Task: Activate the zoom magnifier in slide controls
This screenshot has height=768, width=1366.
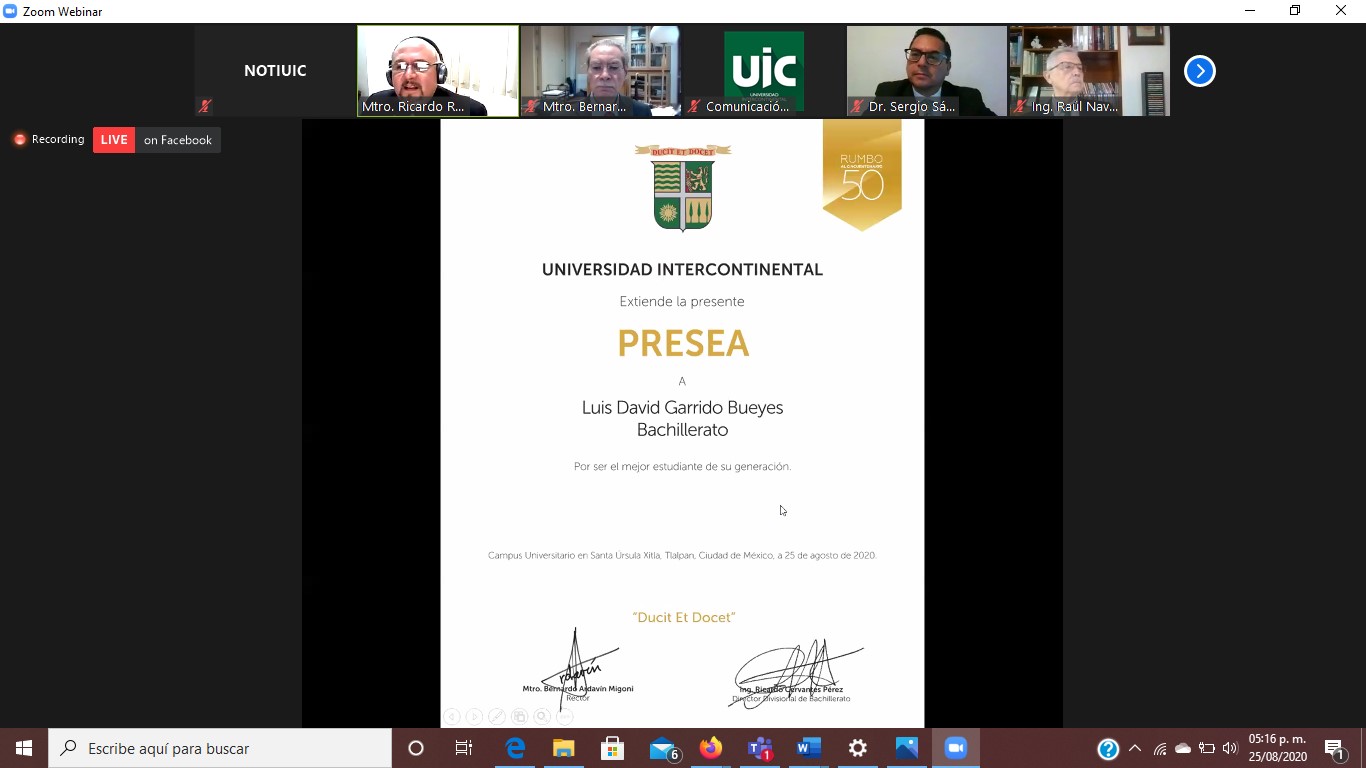Action: [x=541, y=716]
